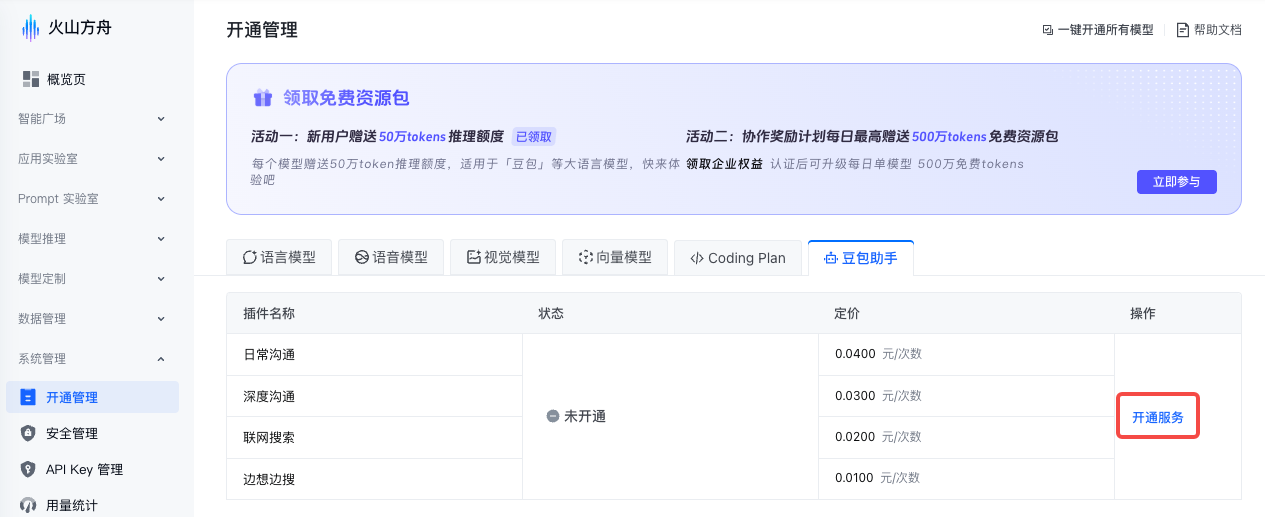The image size is (1265, 517).
Task: Switch to the 语言模型 tab
Action: (279, 258)
